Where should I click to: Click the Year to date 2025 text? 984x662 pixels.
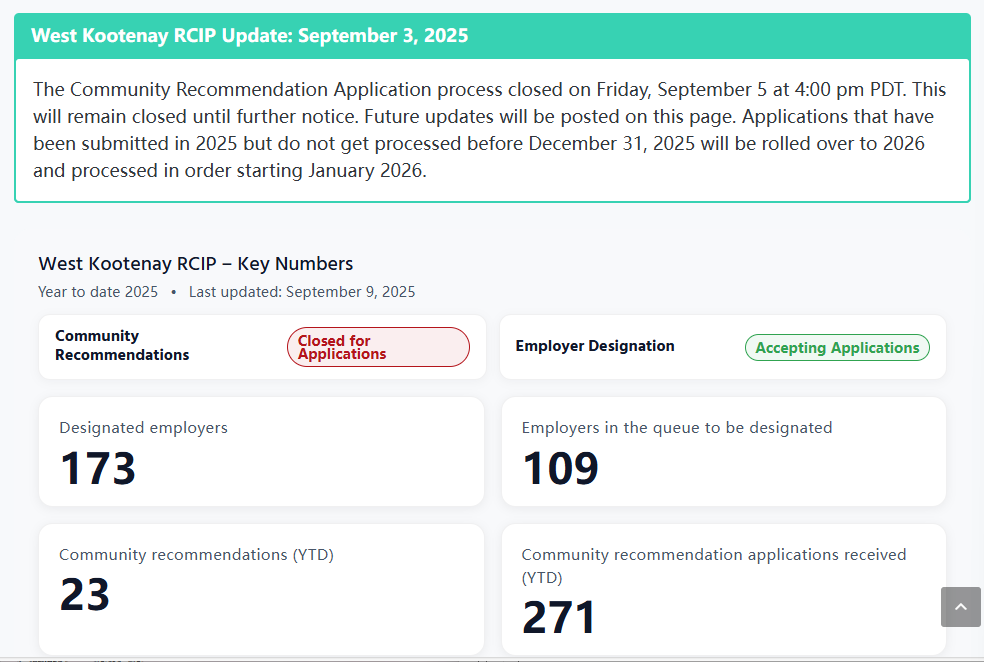(x=98, y=292)
